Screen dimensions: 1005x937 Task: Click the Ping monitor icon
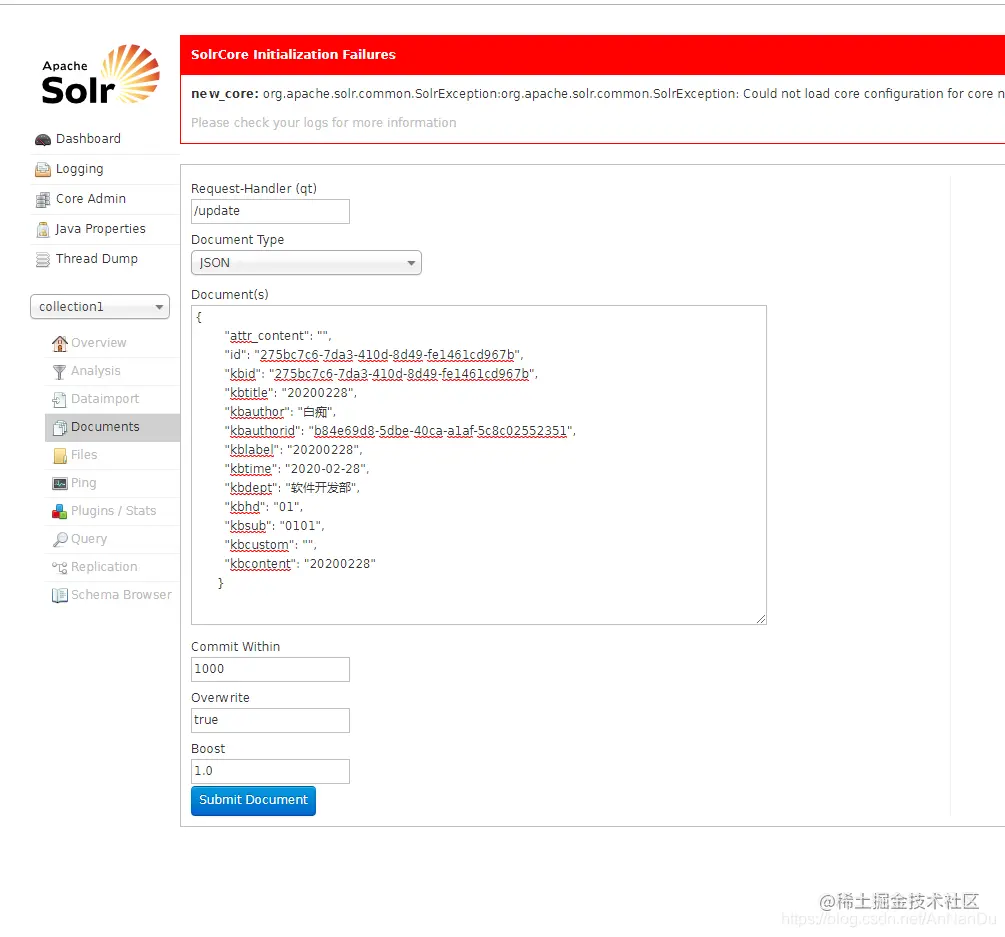coord(60,484)
